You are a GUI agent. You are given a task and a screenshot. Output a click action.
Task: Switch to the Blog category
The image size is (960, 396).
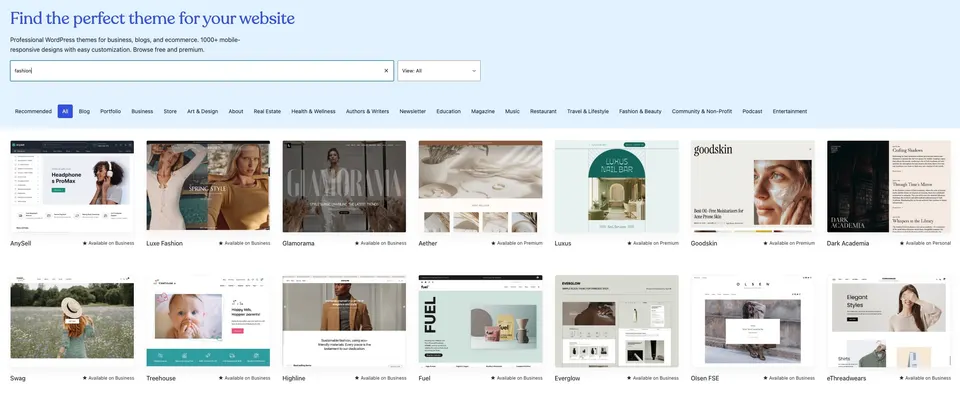tap(84, 111)
